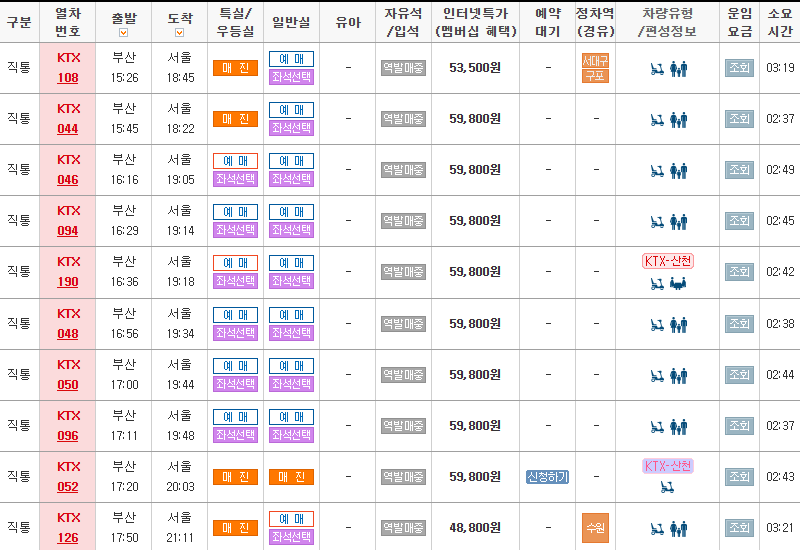Click the family seat icon in the KTX 108 row
811x550 pixels.
pyautogui.click(x=679, y=68)
